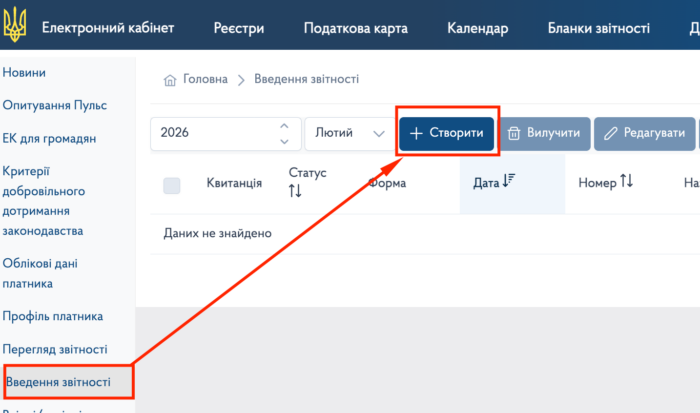Click the Ukrainian trident emblem logo
This screenshot has height=413, width=700.
14,27
